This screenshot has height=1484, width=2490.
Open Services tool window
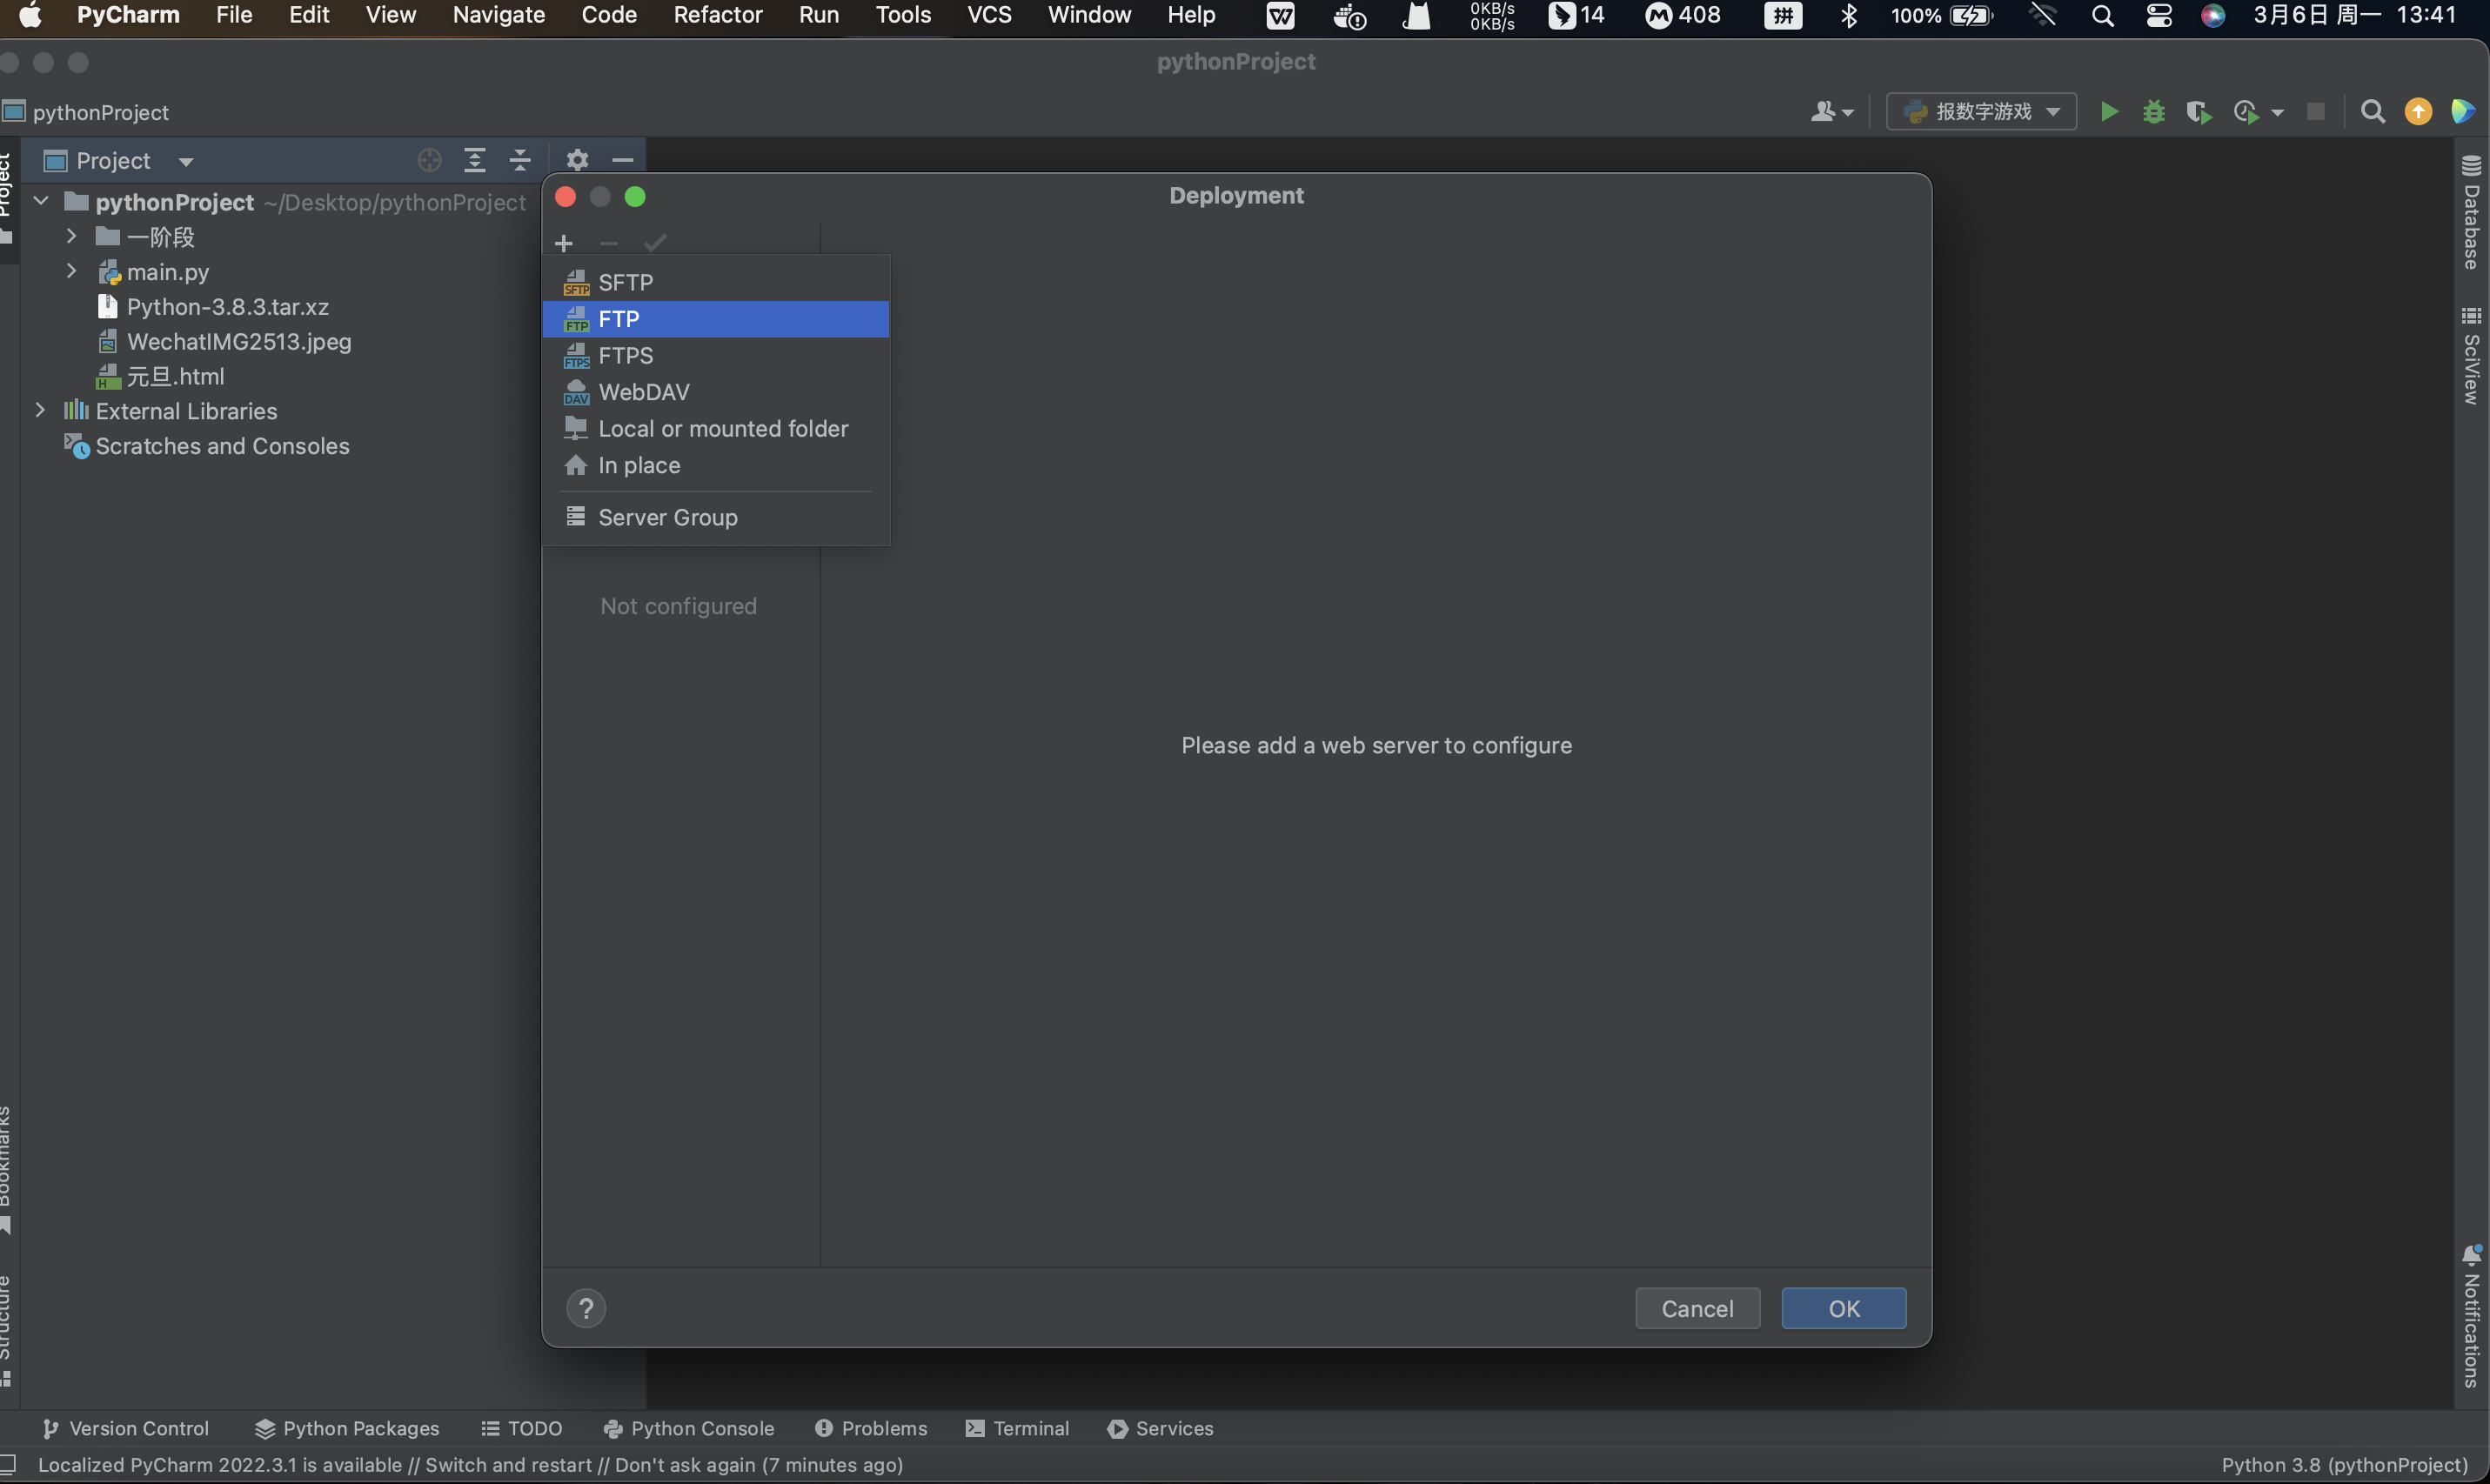[1160, 1428]
